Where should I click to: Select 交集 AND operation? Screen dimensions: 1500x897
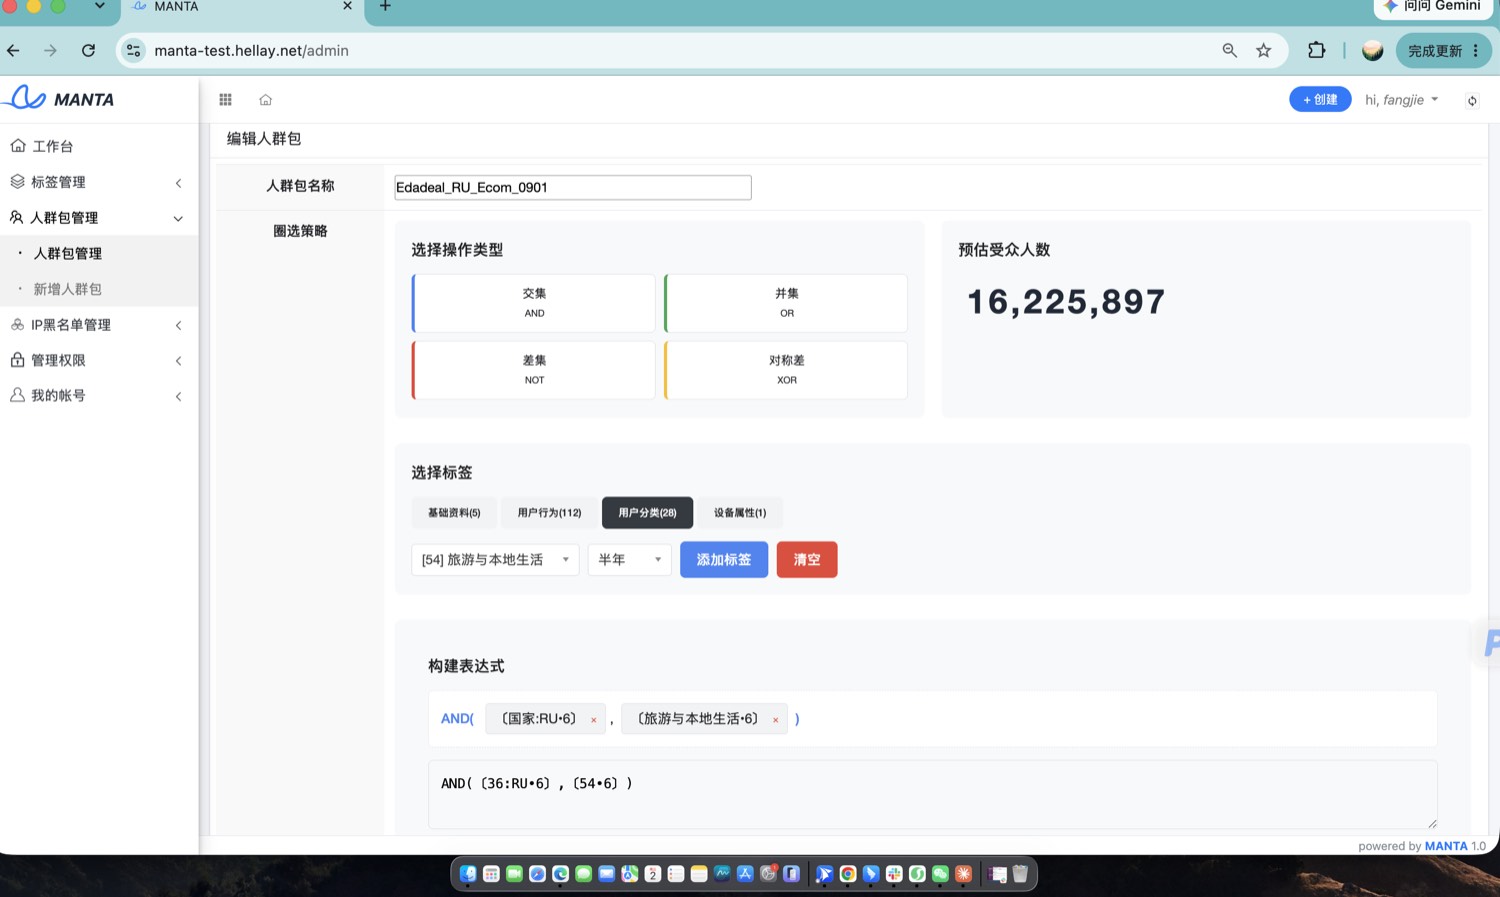(534, 303)
